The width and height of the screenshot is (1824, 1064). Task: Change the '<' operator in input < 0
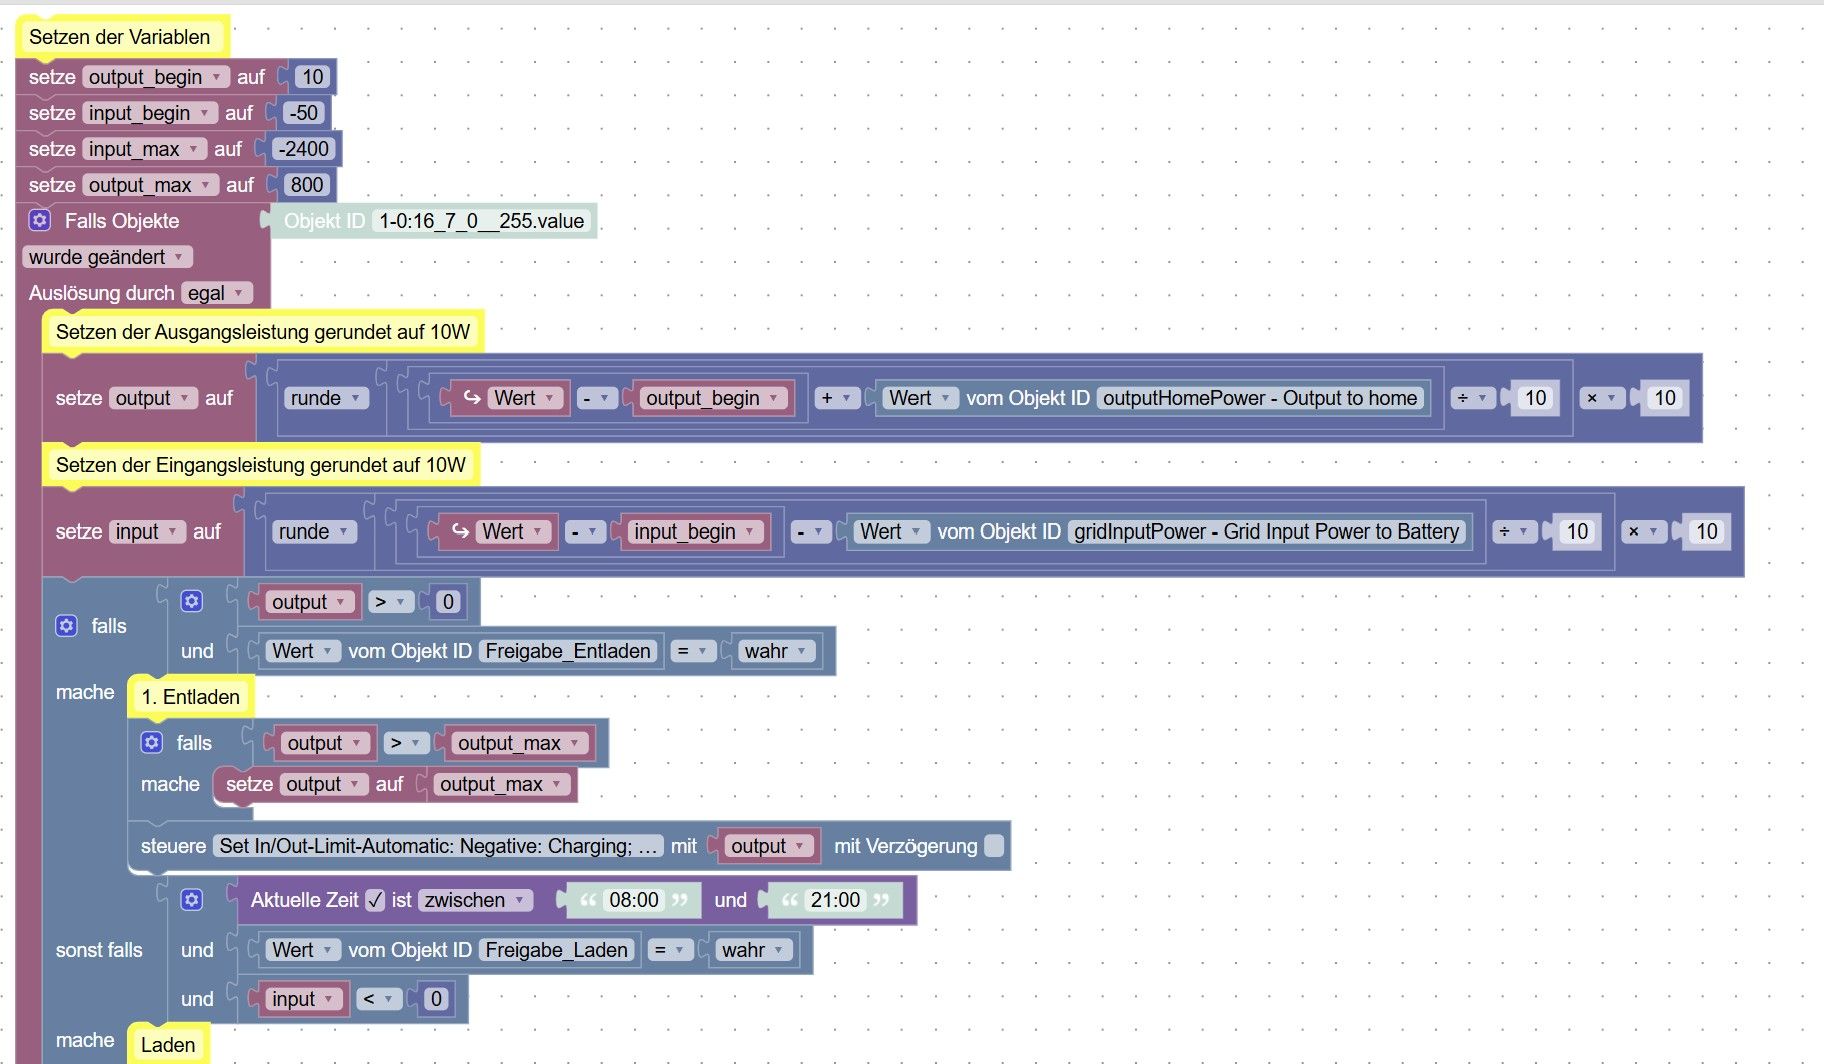[377, 998]
